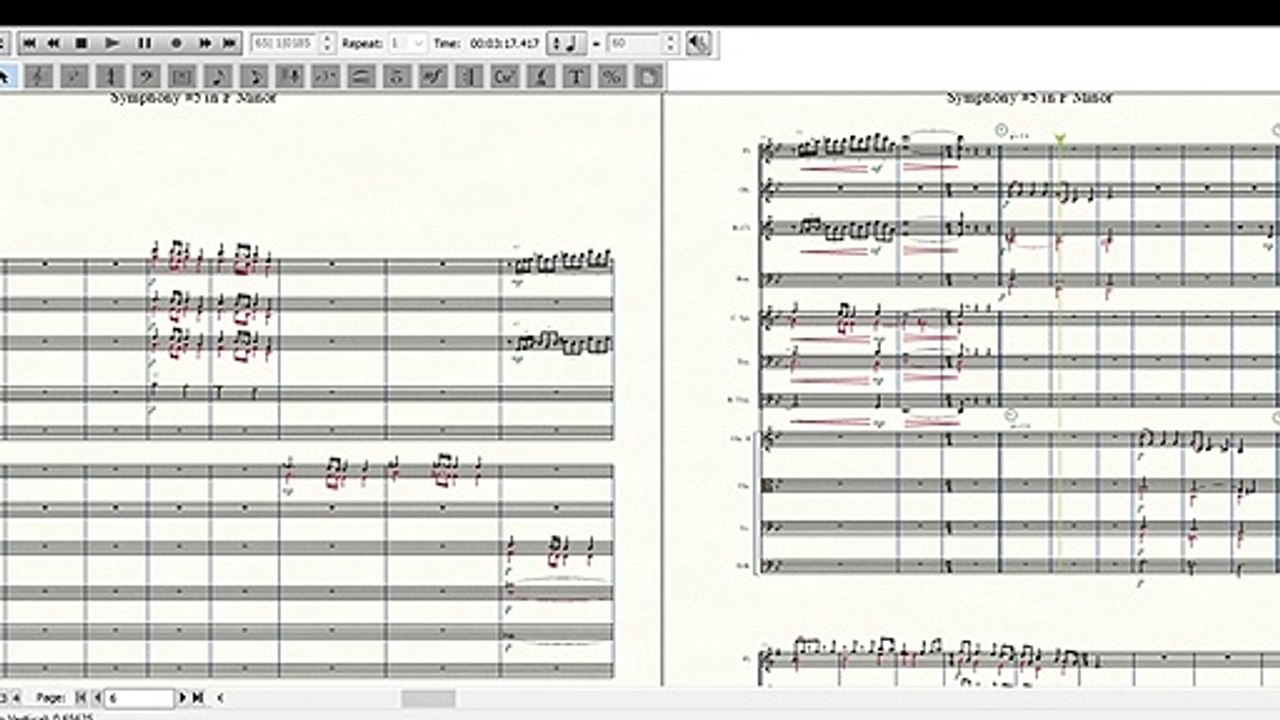Go to the last page
This screenshot has height=720, width=1280.
tap(197, 697)
